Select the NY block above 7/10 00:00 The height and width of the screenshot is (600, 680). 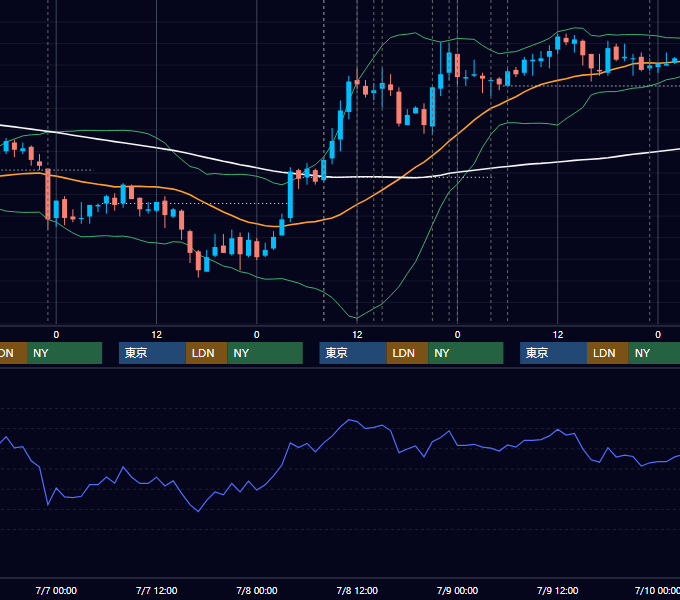coord(654,353)
